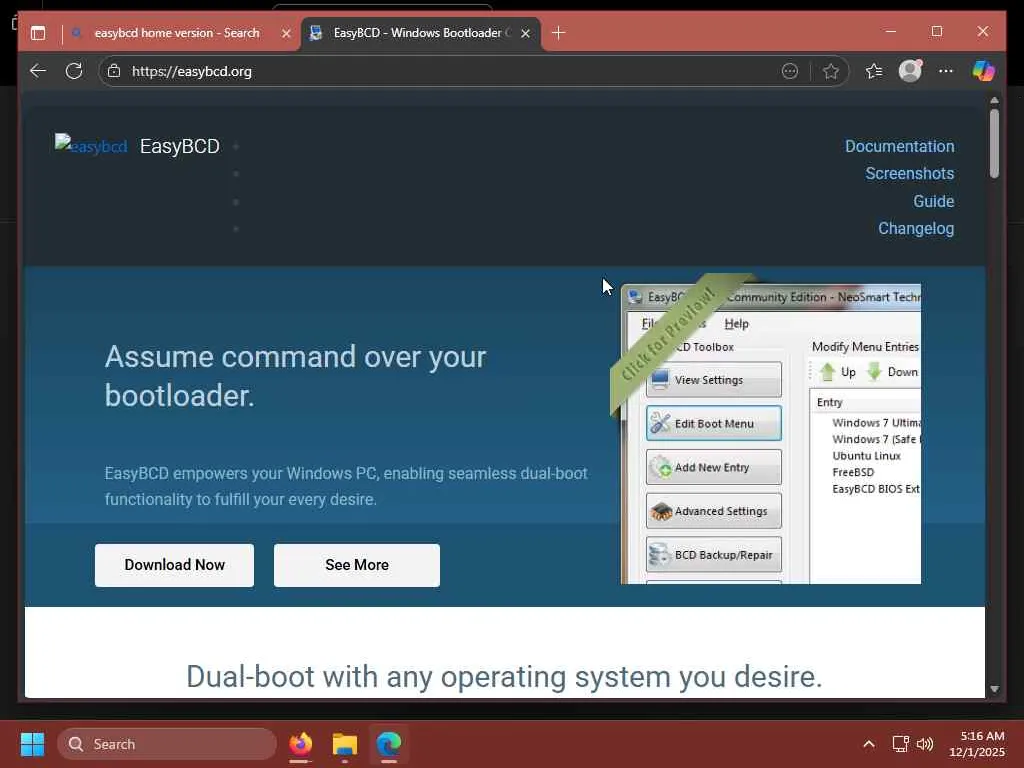The height and width of the screenshot is (768, 1024).
Task: Open the Guide link
Action: coord(933,201)
